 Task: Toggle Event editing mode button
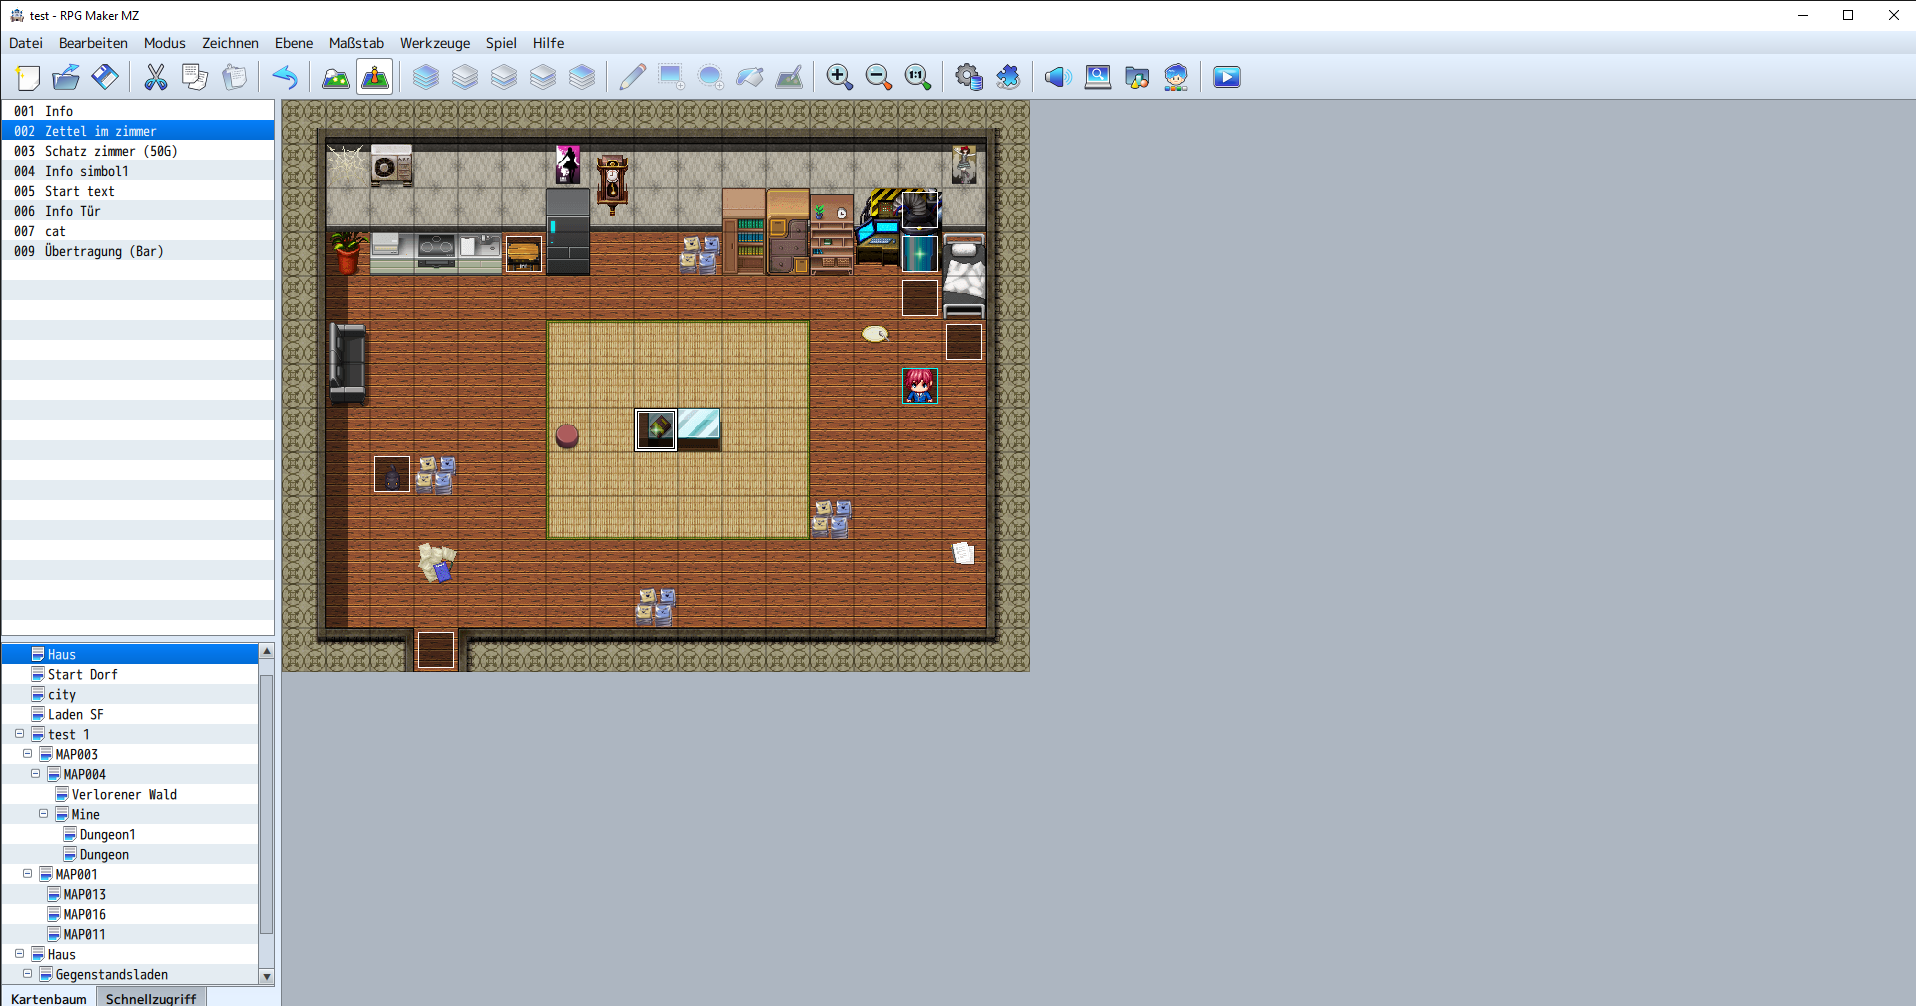[375, 77]
